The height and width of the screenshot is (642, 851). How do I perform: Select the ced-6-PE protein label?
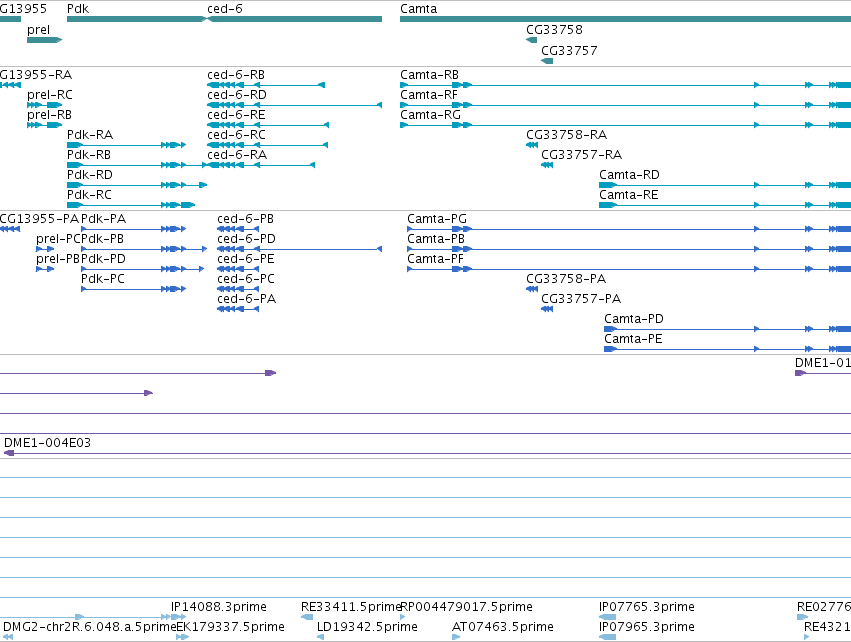pyautogui.click(x=246, y=259)
